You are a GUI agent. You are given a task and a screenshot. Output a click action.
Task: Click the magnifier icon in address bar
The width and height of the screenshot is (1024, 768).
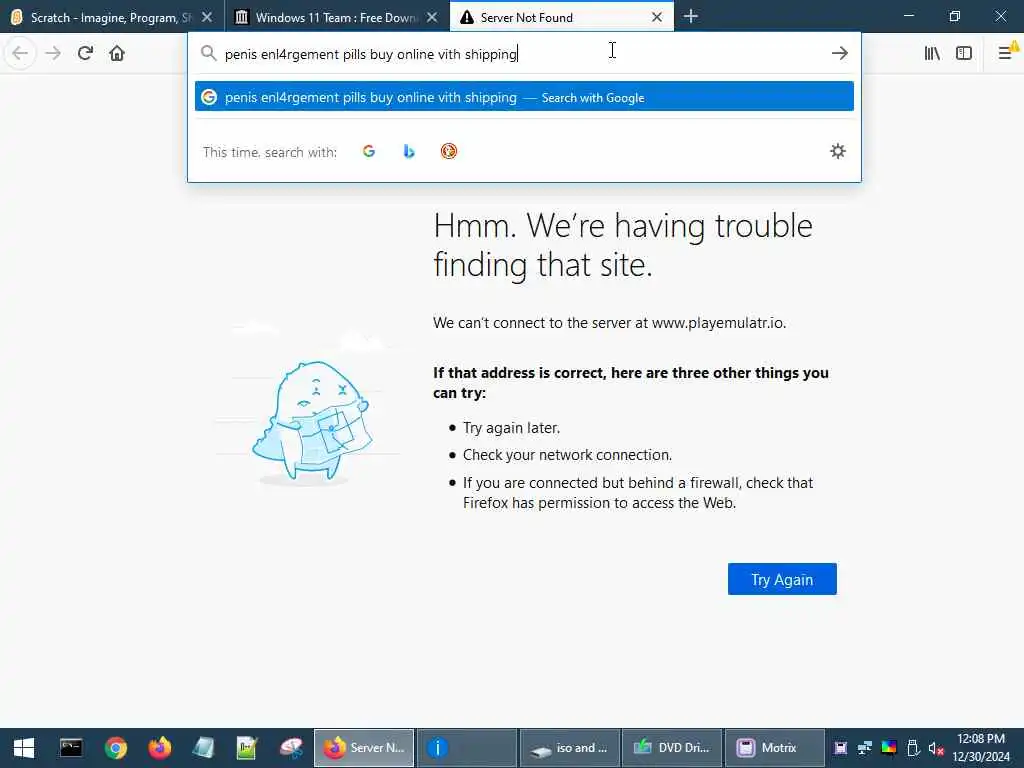tap(208, 53)
